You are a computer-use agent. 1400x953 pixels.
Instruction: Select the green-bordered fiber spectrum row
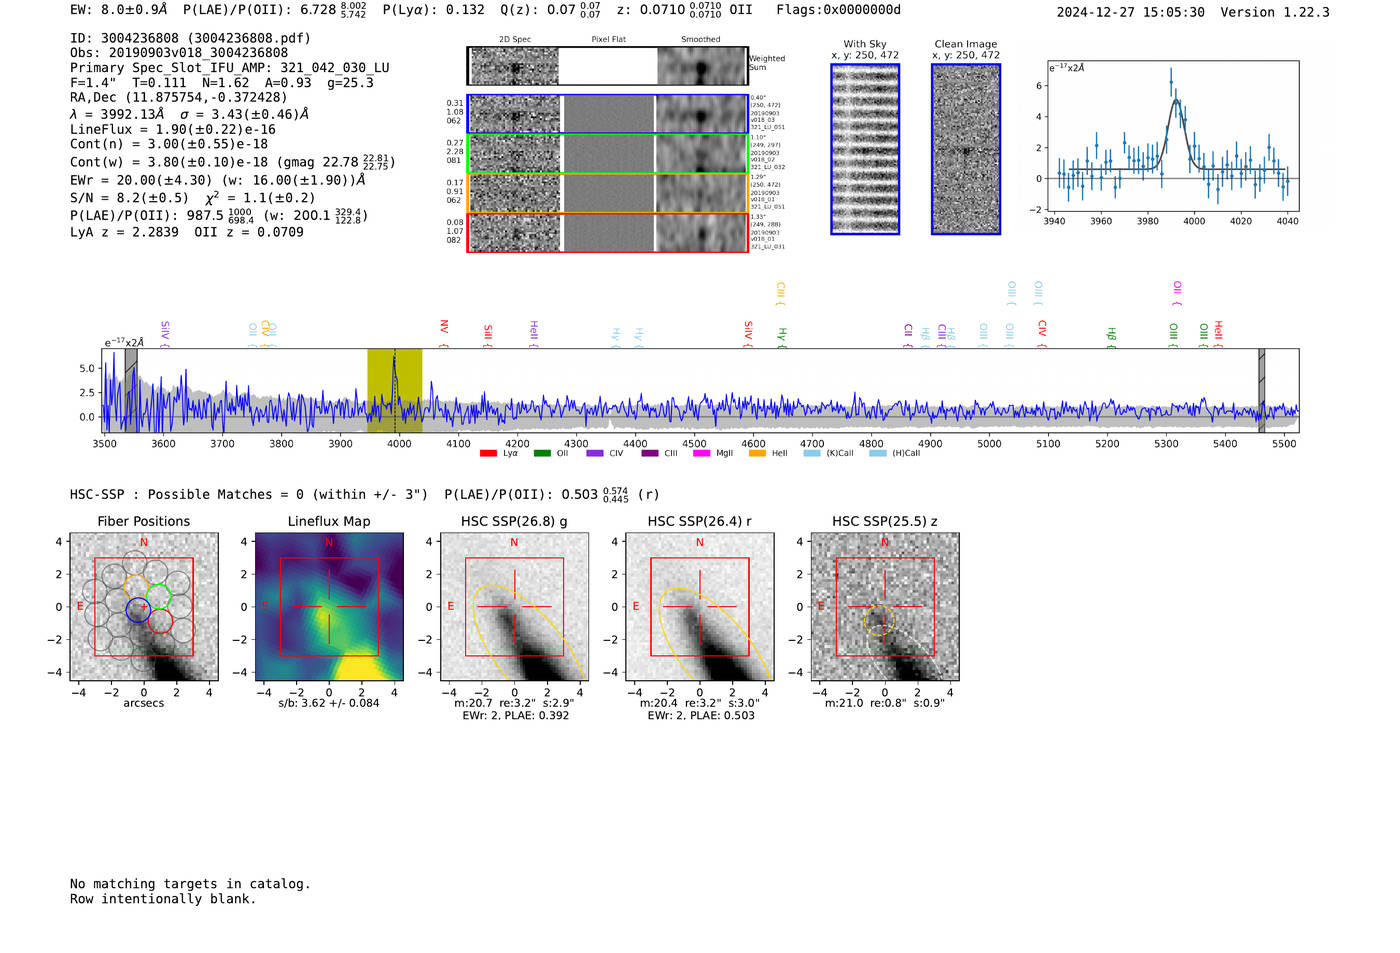tap(608, 154)
